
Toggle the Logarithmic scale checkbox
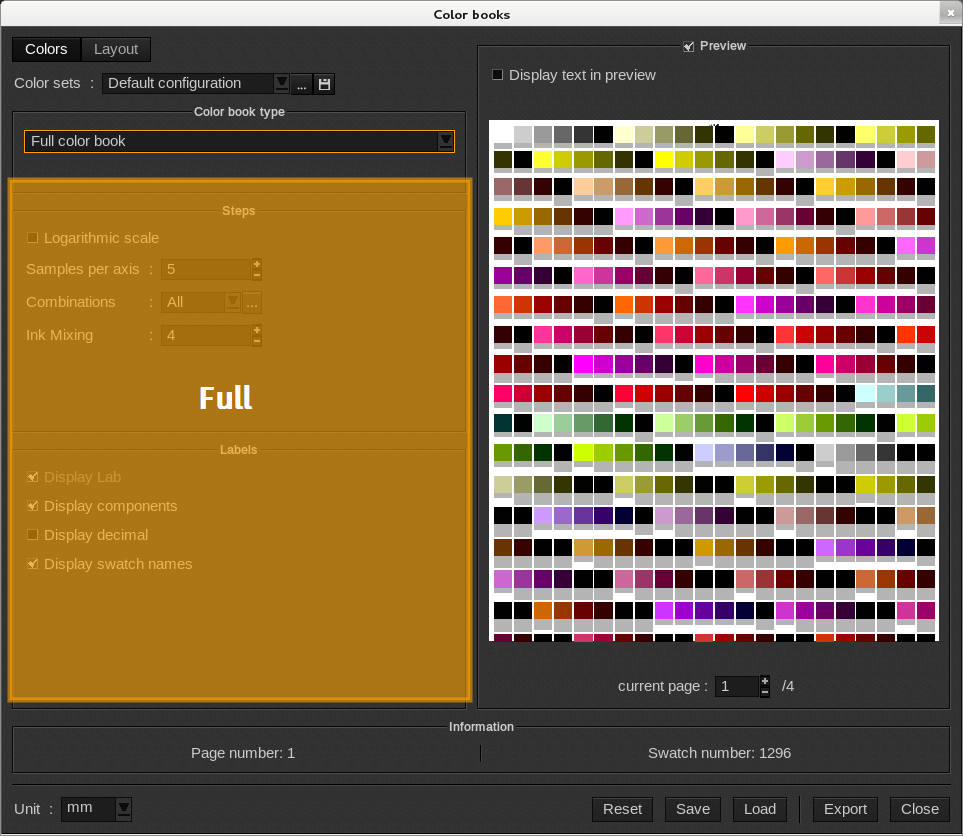[33, 238]
